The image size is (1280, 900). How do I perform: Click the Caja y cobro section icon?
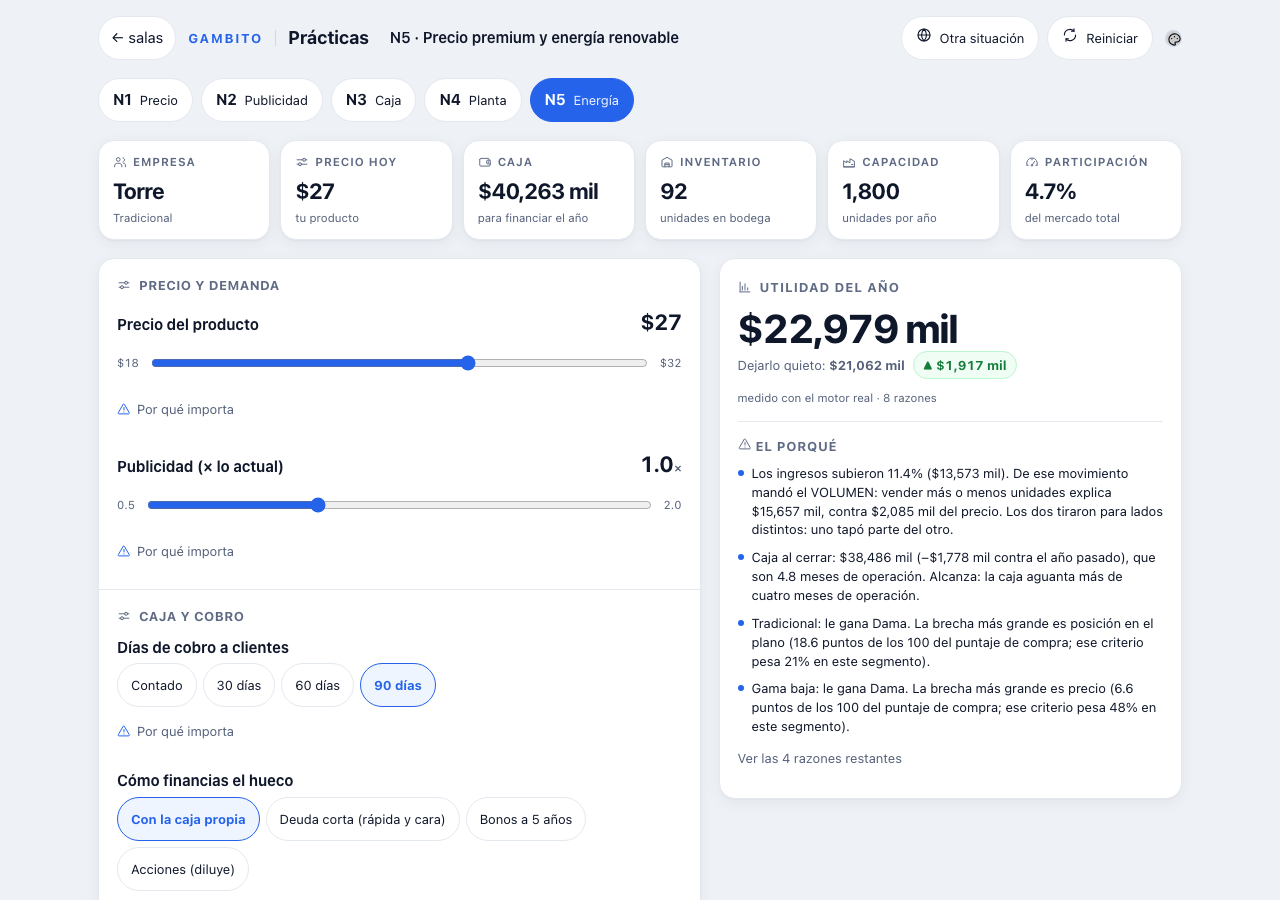click(x=124, y=616)
